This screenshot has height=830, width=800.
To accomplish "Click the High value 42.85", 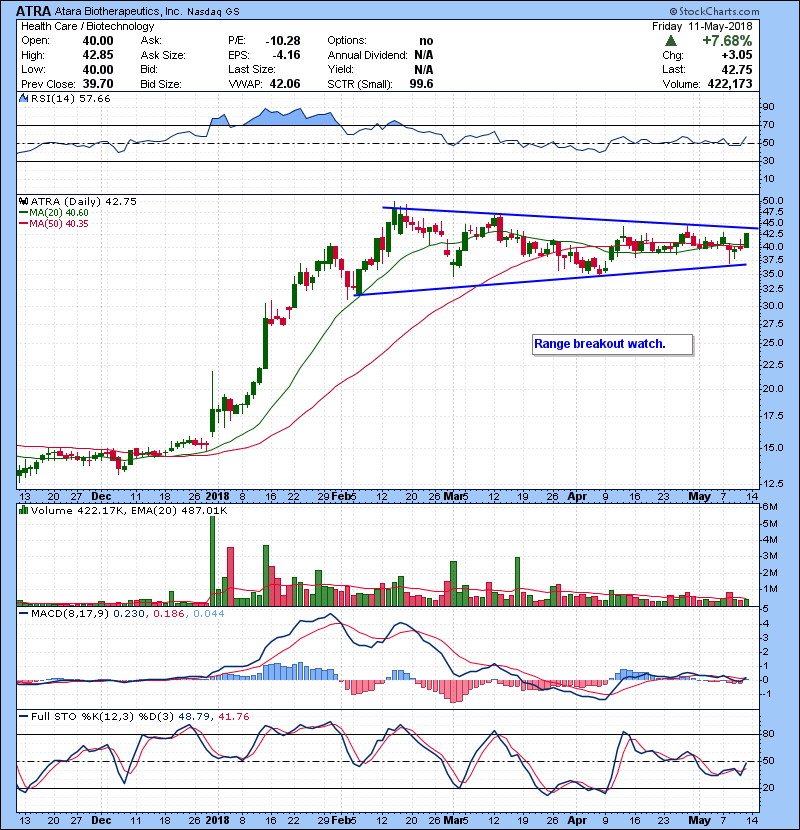I will click(98, 55).
